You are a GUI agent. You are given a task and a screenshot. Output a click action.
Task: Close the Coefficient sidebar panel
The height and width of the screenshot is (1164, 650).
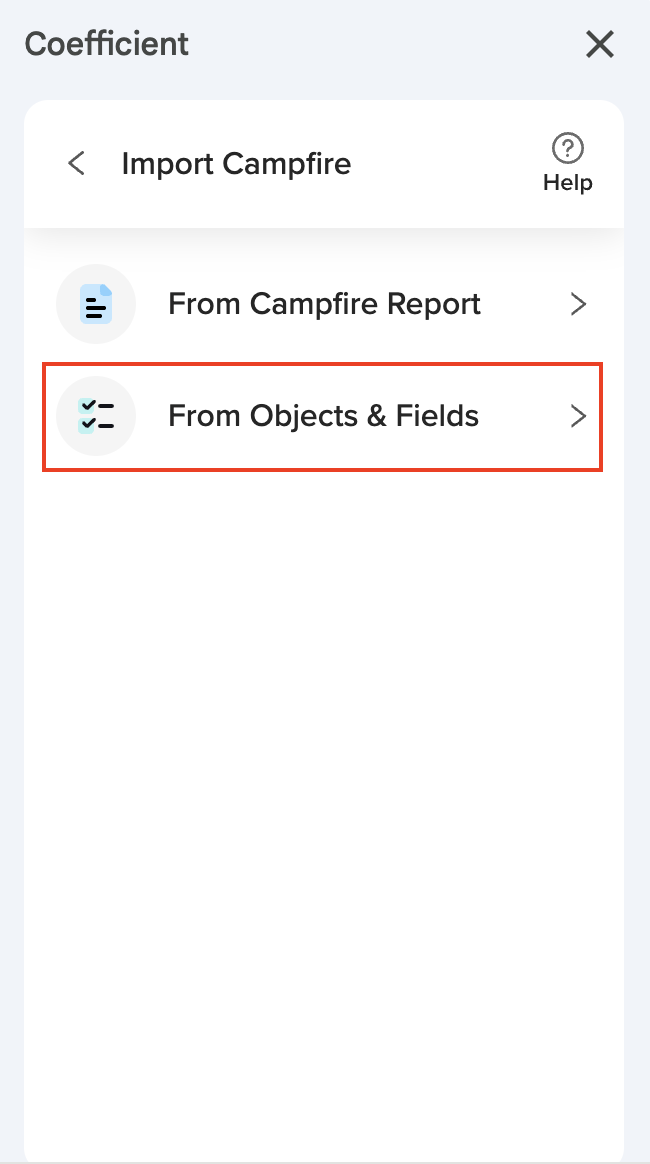pyautogui.click(x=600, y=44)
